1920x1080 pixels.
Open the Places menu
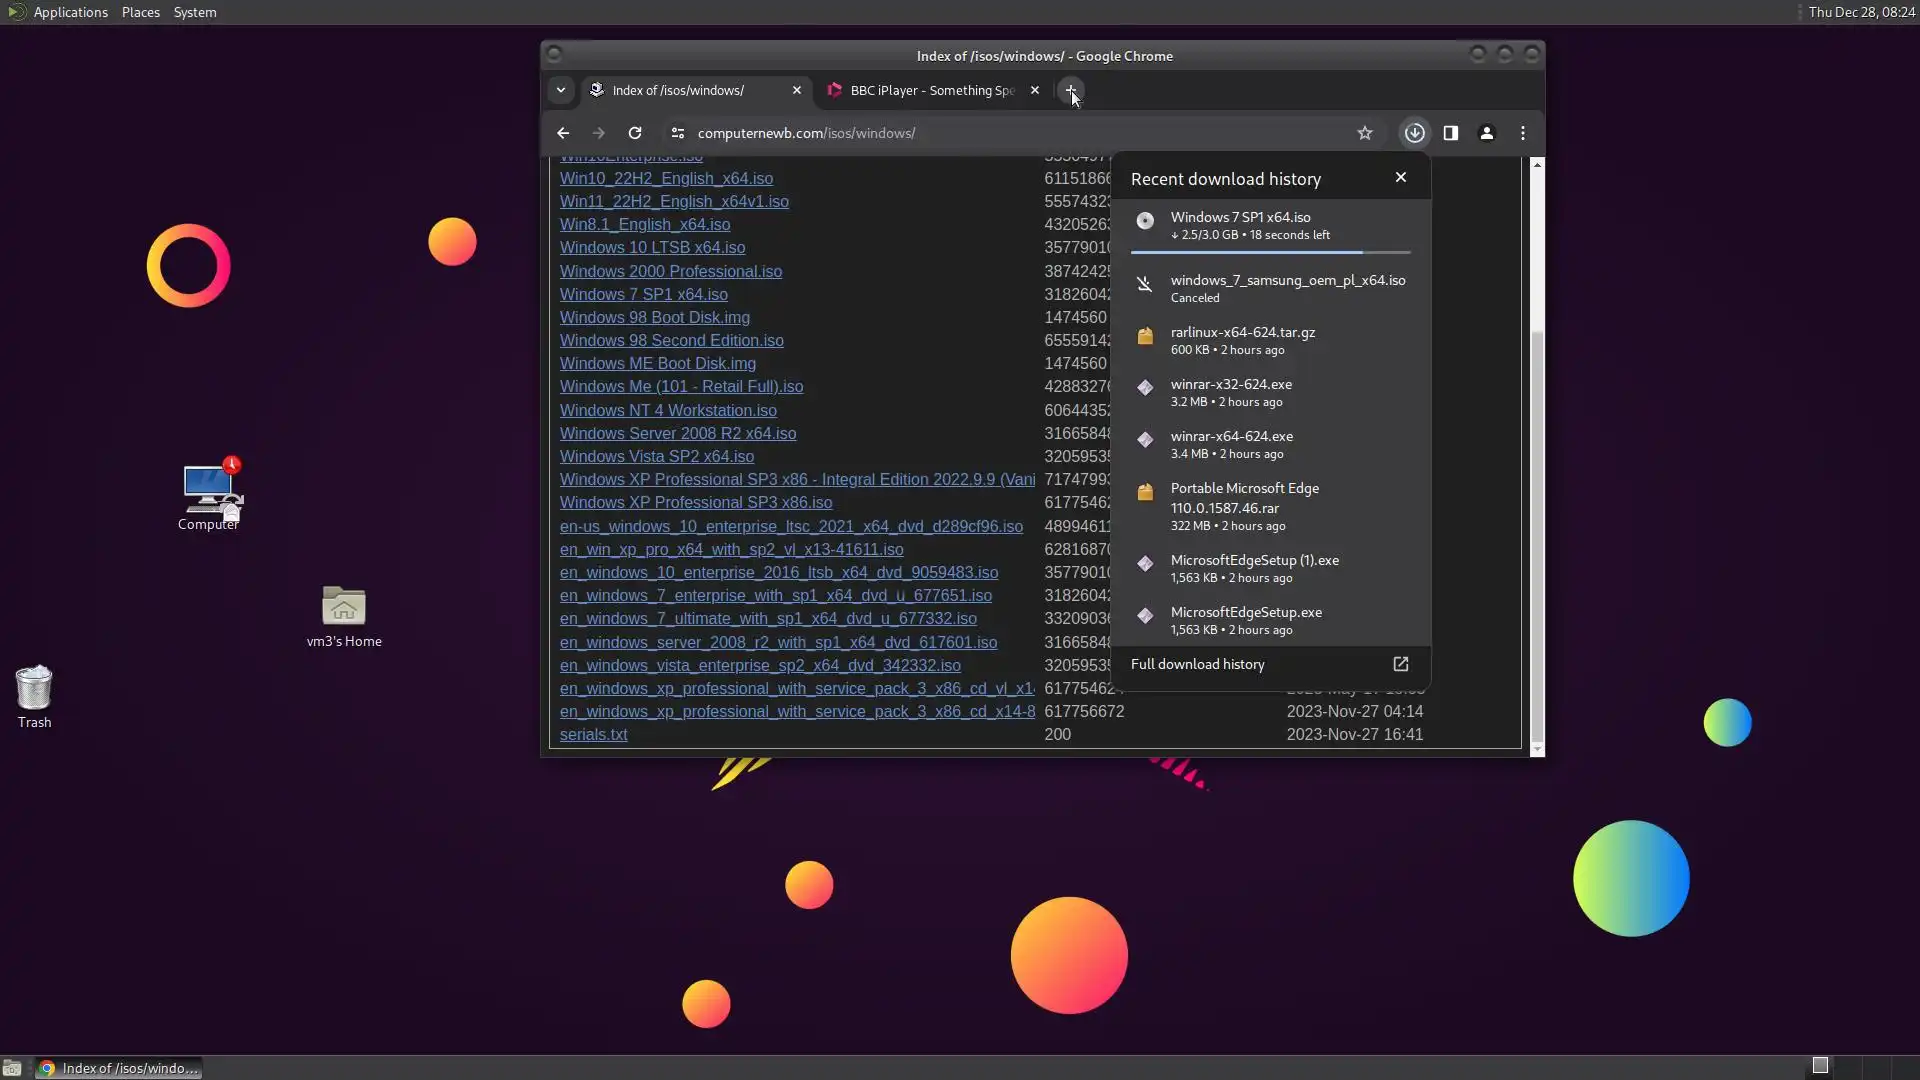(140, 12)
